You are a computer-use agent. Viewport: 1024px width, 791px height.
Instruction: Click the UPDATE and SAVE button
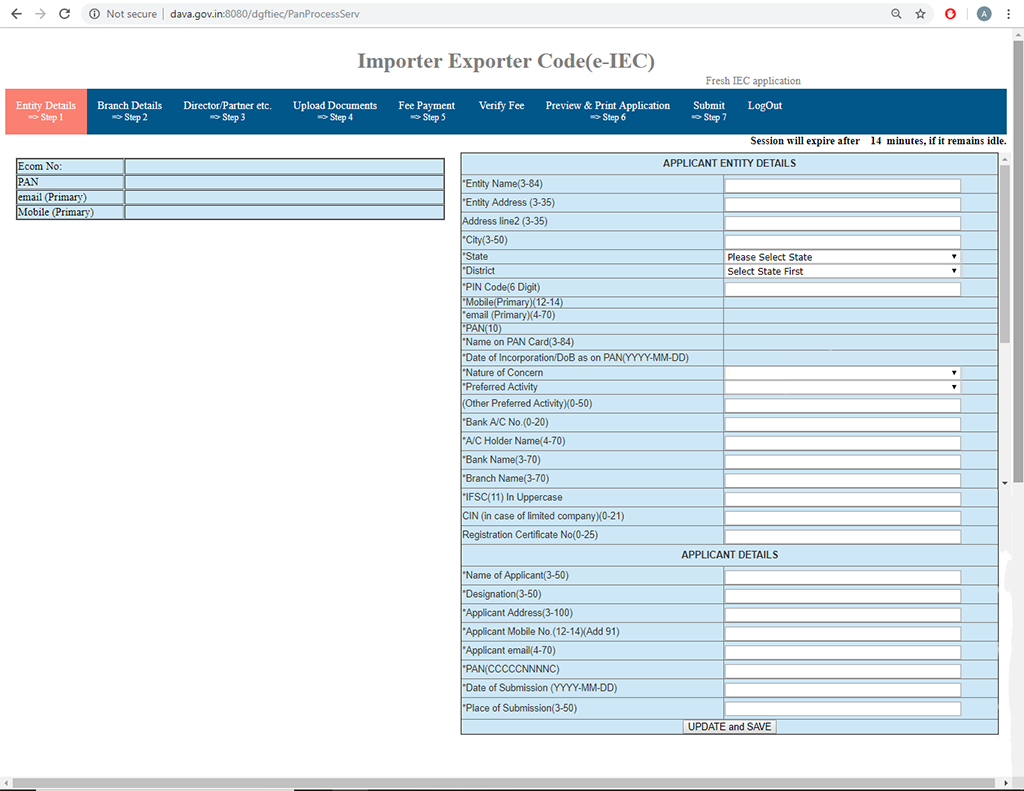pyautogui.click(x=729, y=726)
